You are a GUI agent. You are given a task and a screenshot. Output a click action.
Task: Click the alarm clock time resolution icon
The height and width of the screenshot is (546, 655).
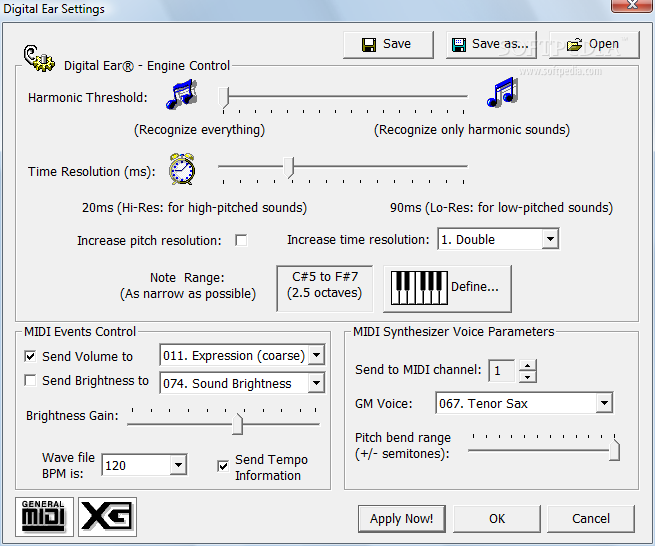tap(182, 169)
